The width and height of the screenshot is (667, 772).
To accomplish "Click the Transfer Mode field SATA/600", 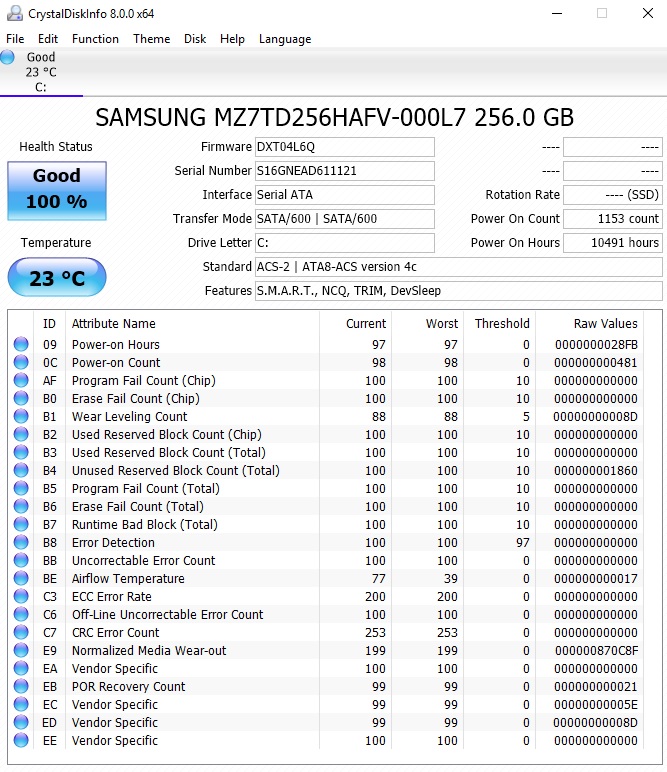I will [345, 219].
